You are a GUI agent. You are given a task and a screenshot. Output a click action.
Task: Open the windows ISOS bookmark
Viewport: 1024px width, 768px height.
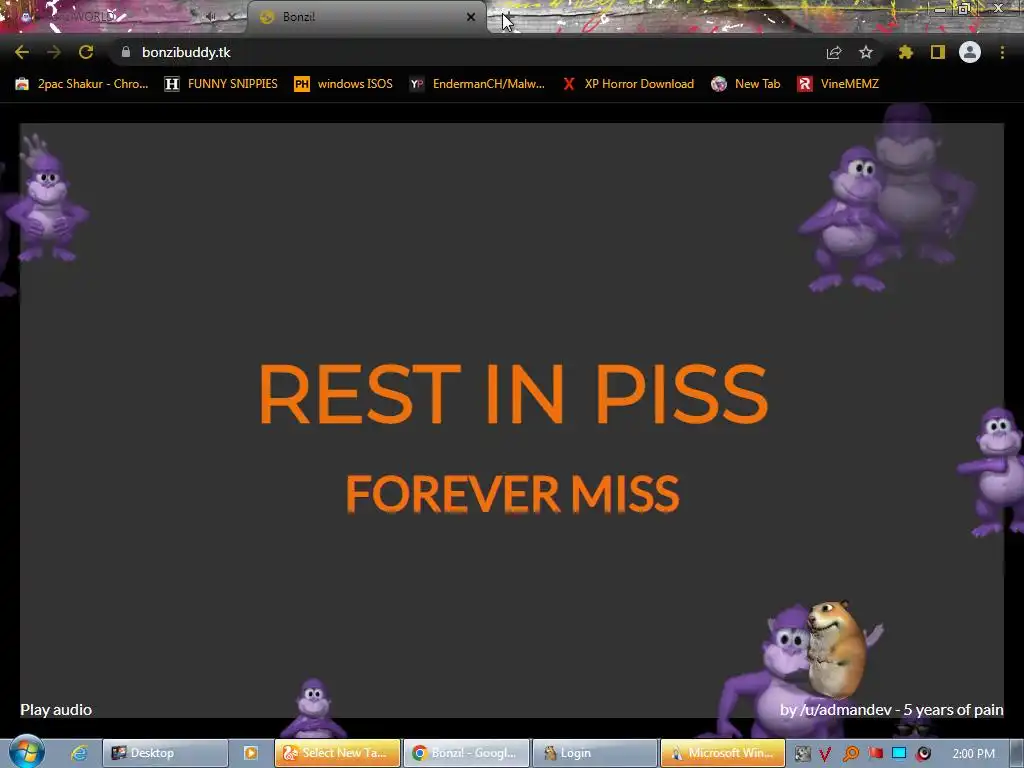click(x=344, y=84)
